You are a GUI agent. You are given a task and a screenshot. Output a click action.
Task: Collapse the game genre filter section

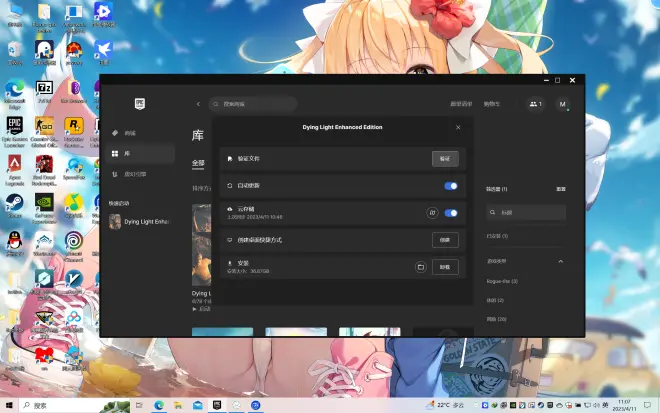point(560,261)
